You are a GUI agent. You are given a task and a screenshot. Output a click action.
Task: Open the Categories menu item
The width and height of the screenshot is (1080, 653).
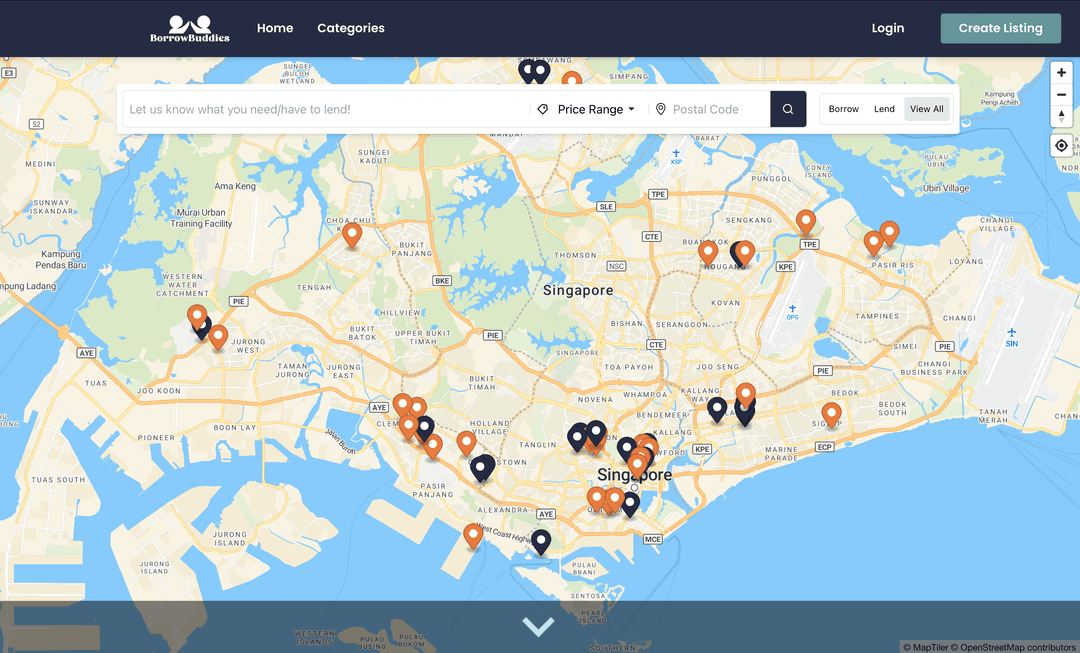pyautogui.click(x=351, y=28)
